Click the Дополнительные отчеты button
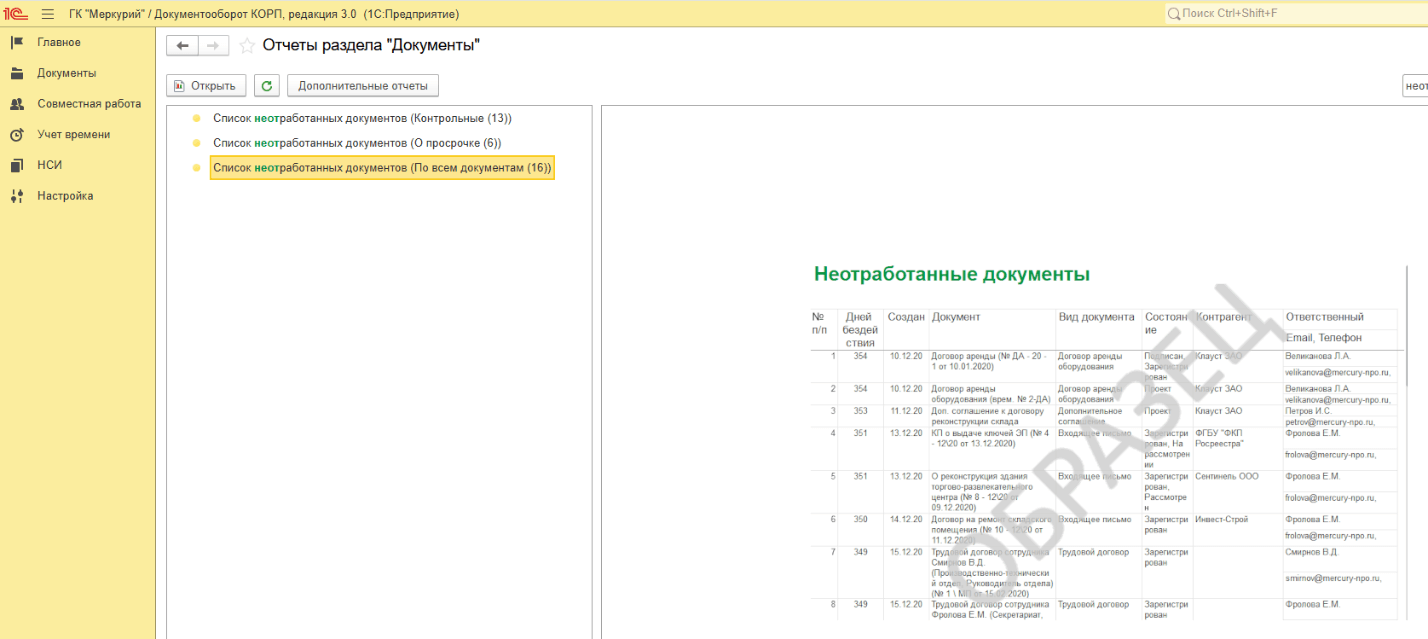Image resolution: width=1428 pixels, height=639 pixels. tap(362, 86)
